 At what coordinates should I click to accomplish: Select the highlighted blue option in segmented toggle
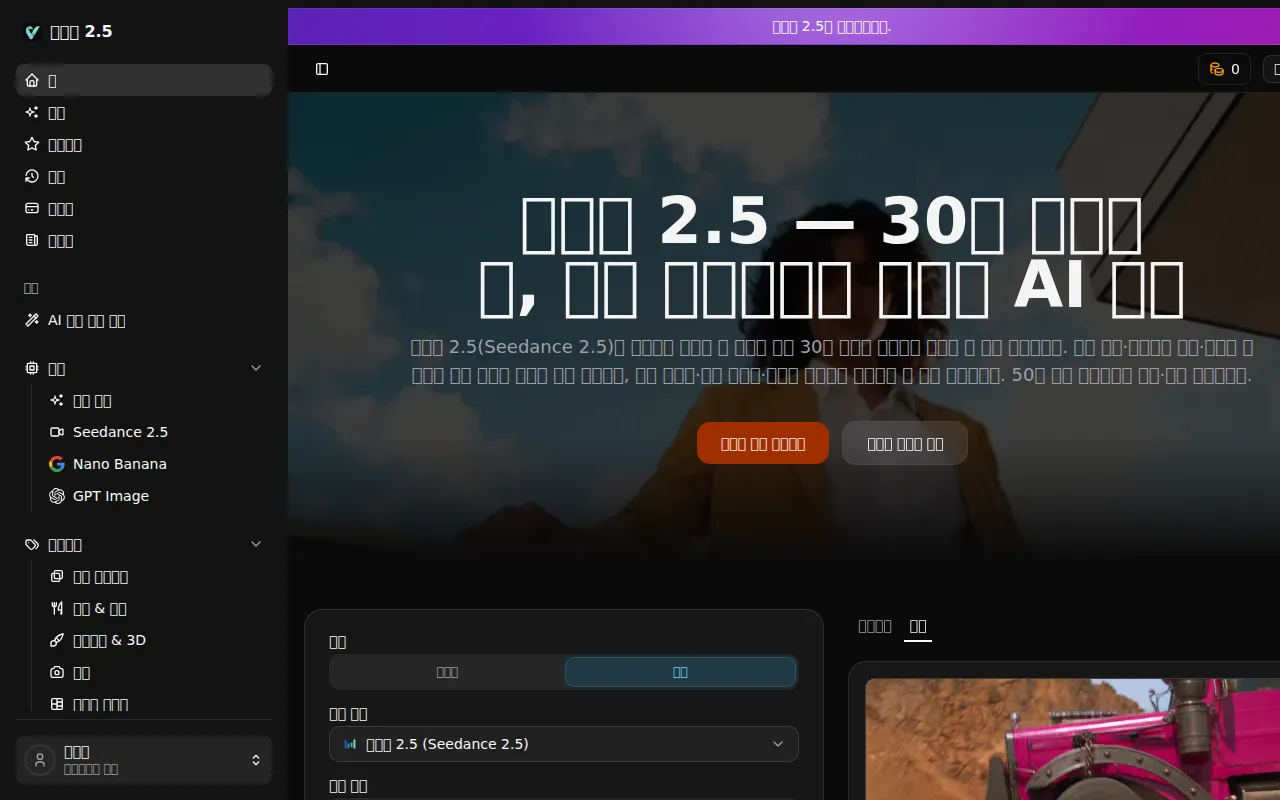pyautogui.click(x=680, y=672)
